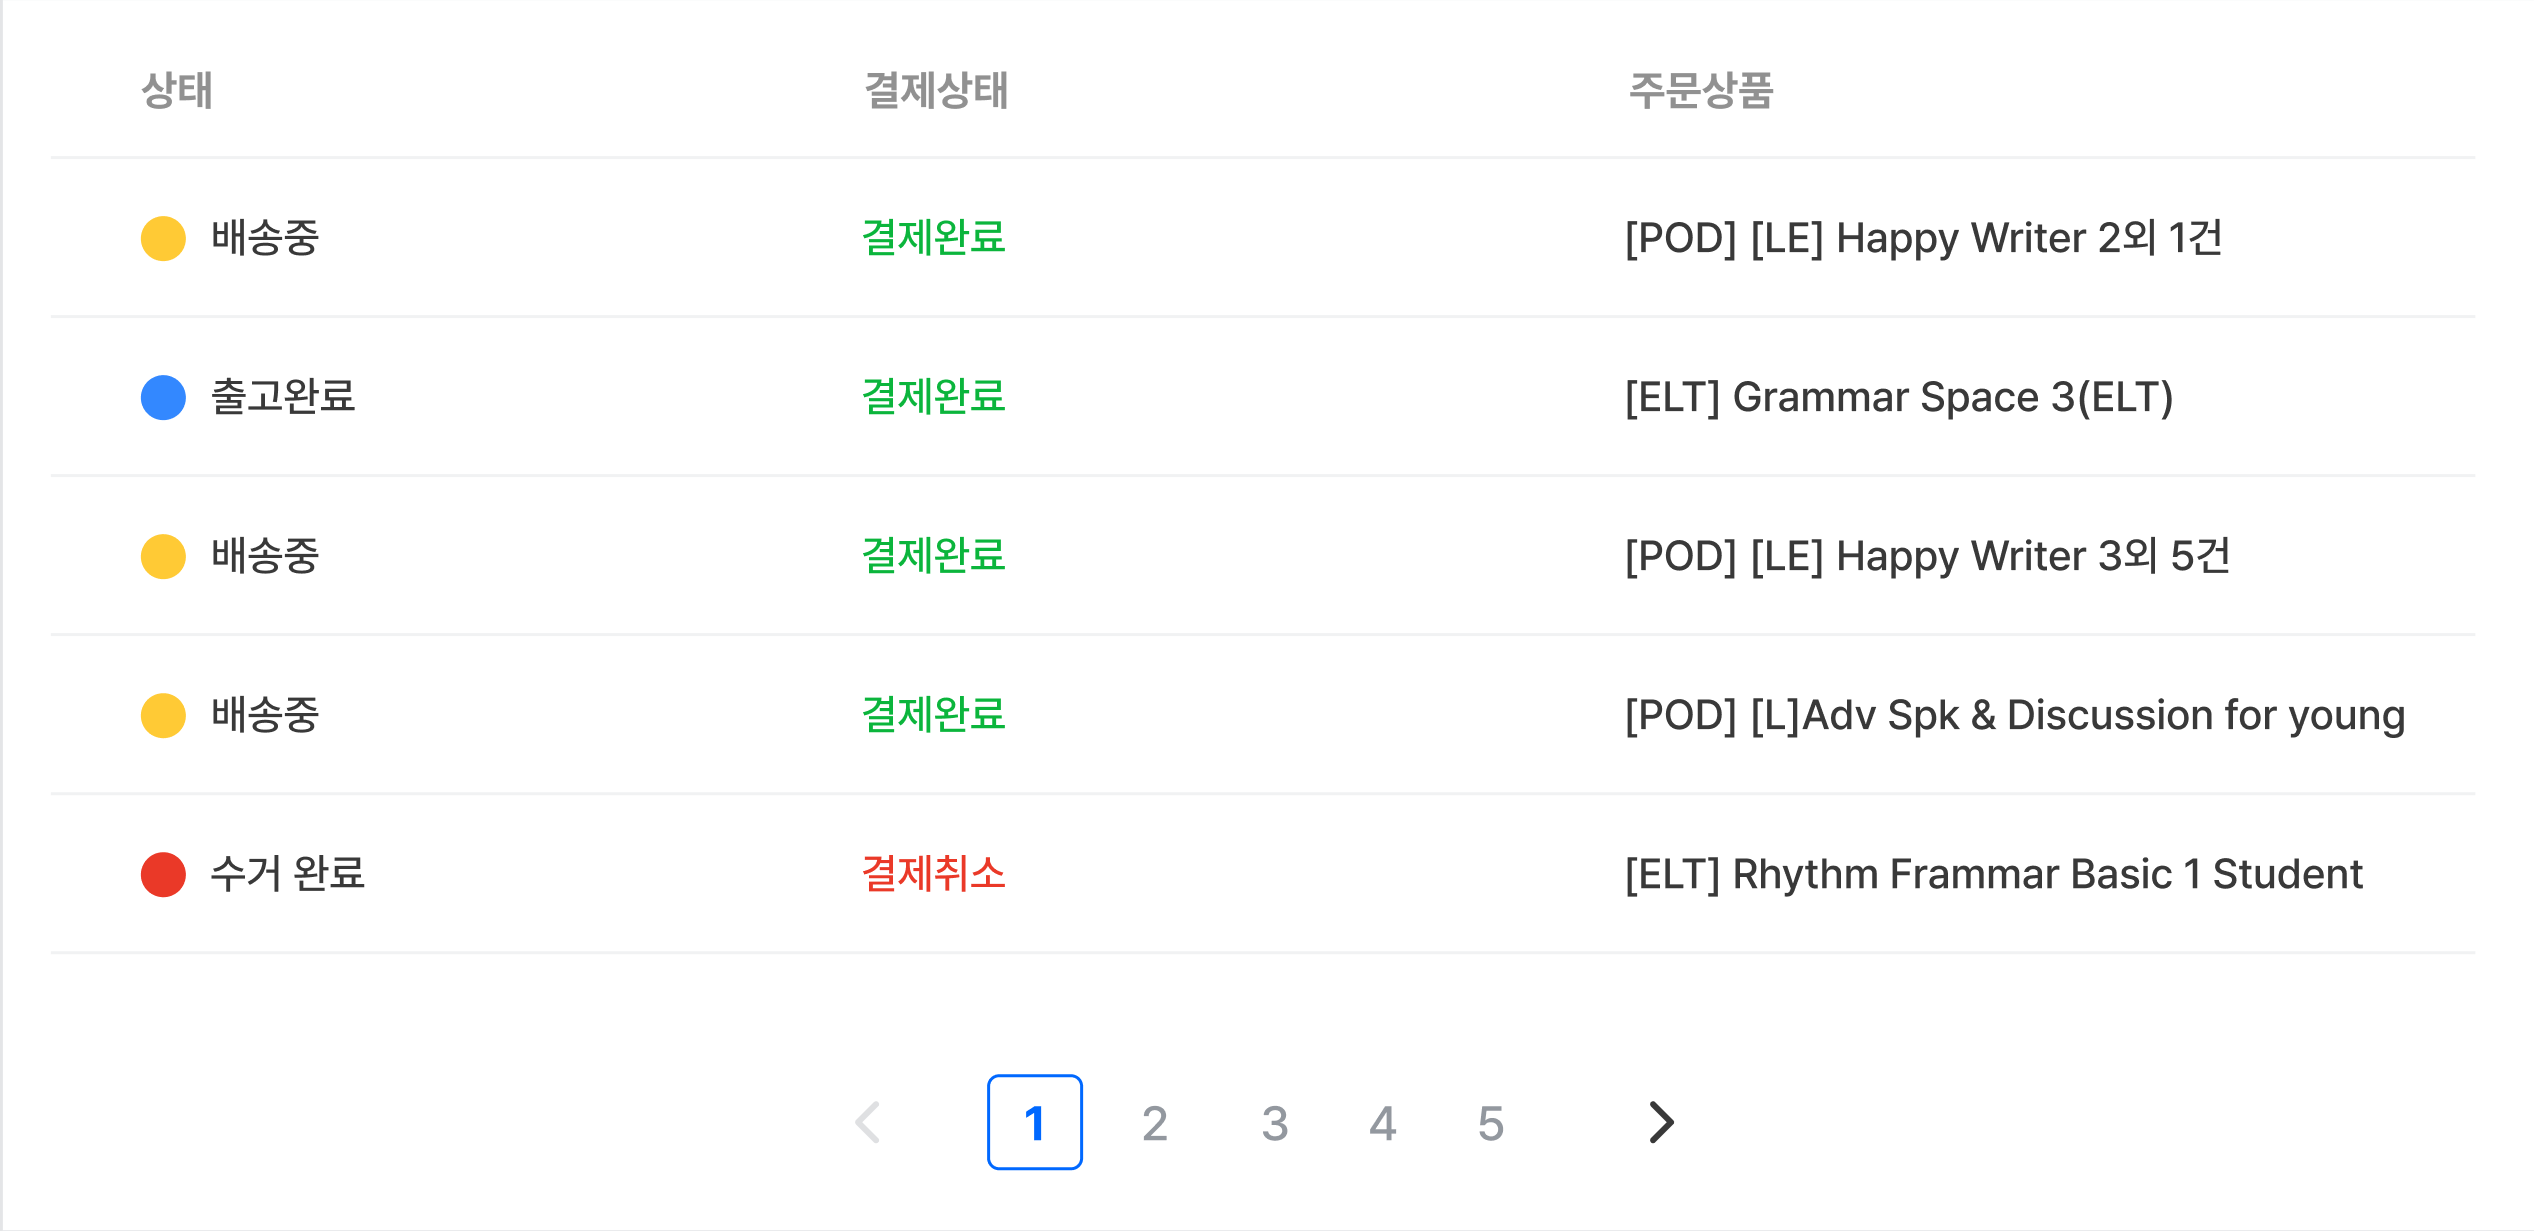Go to page 2

point(1154,1123)
